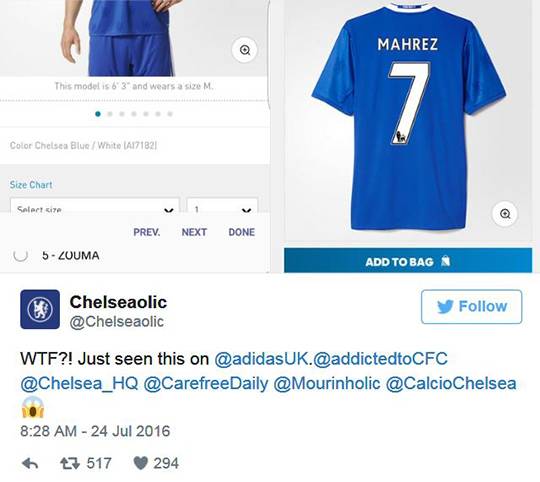Viewport: 540px width, 482px height.
Task: Open the Size Chart link
Action: tap(31, 185)
